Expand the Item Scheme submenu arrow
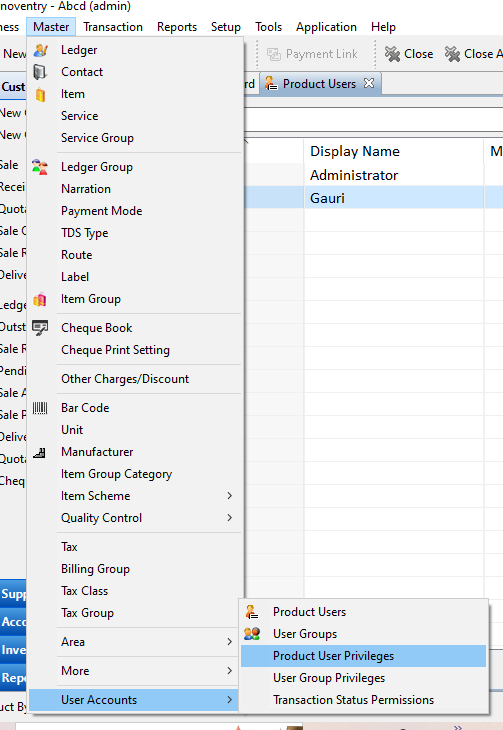This screenshot has height=730, width=503. [x=230, y=496]
